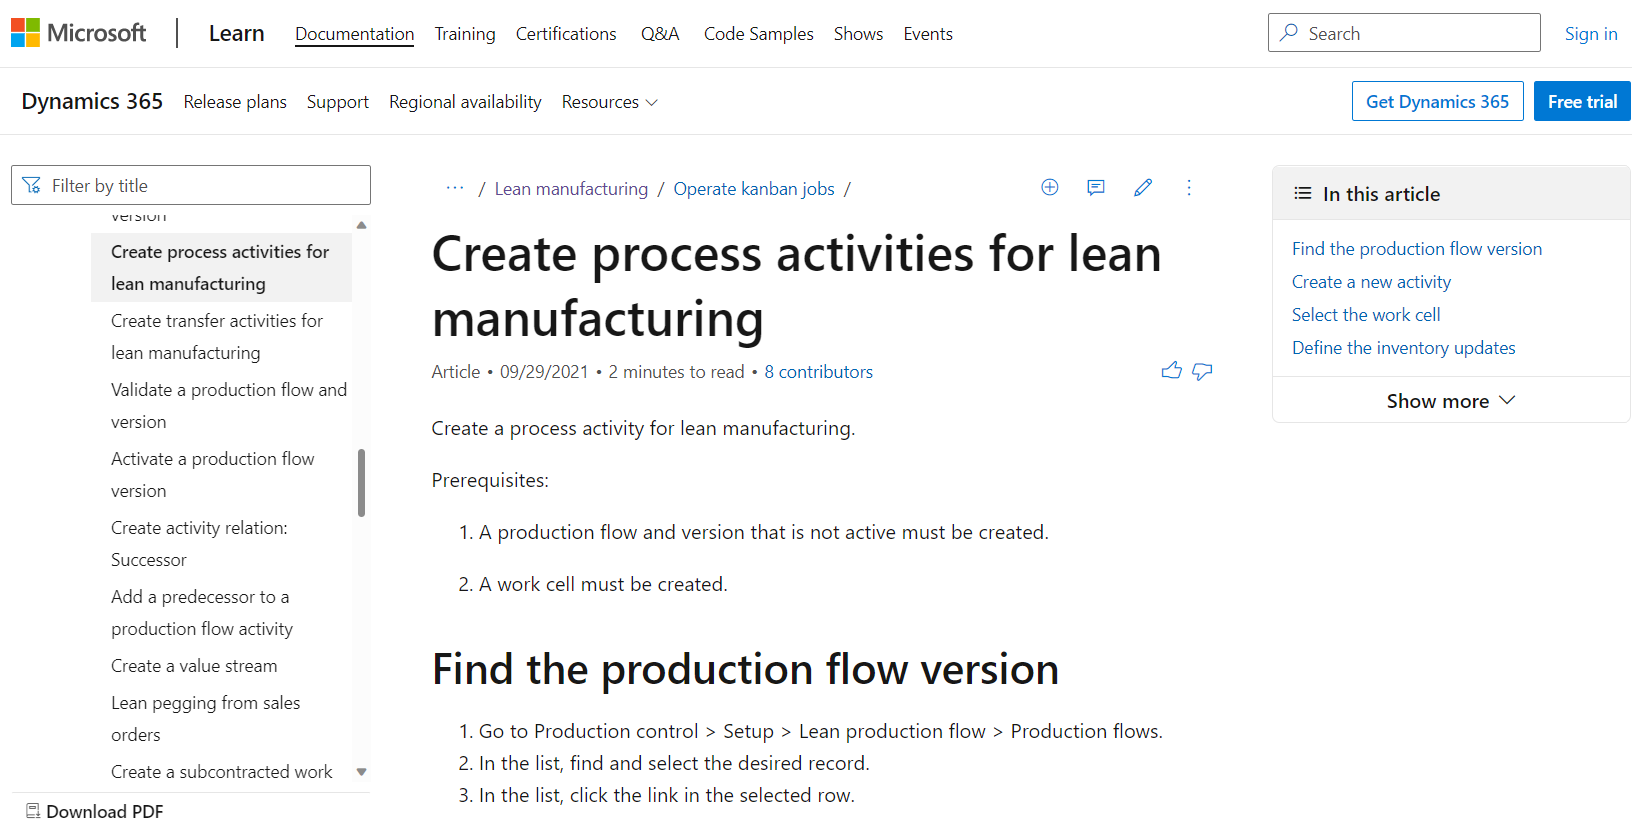1632x821 pixels.
Task: Open Code Samples in the top nav
Action: point(759,34)
